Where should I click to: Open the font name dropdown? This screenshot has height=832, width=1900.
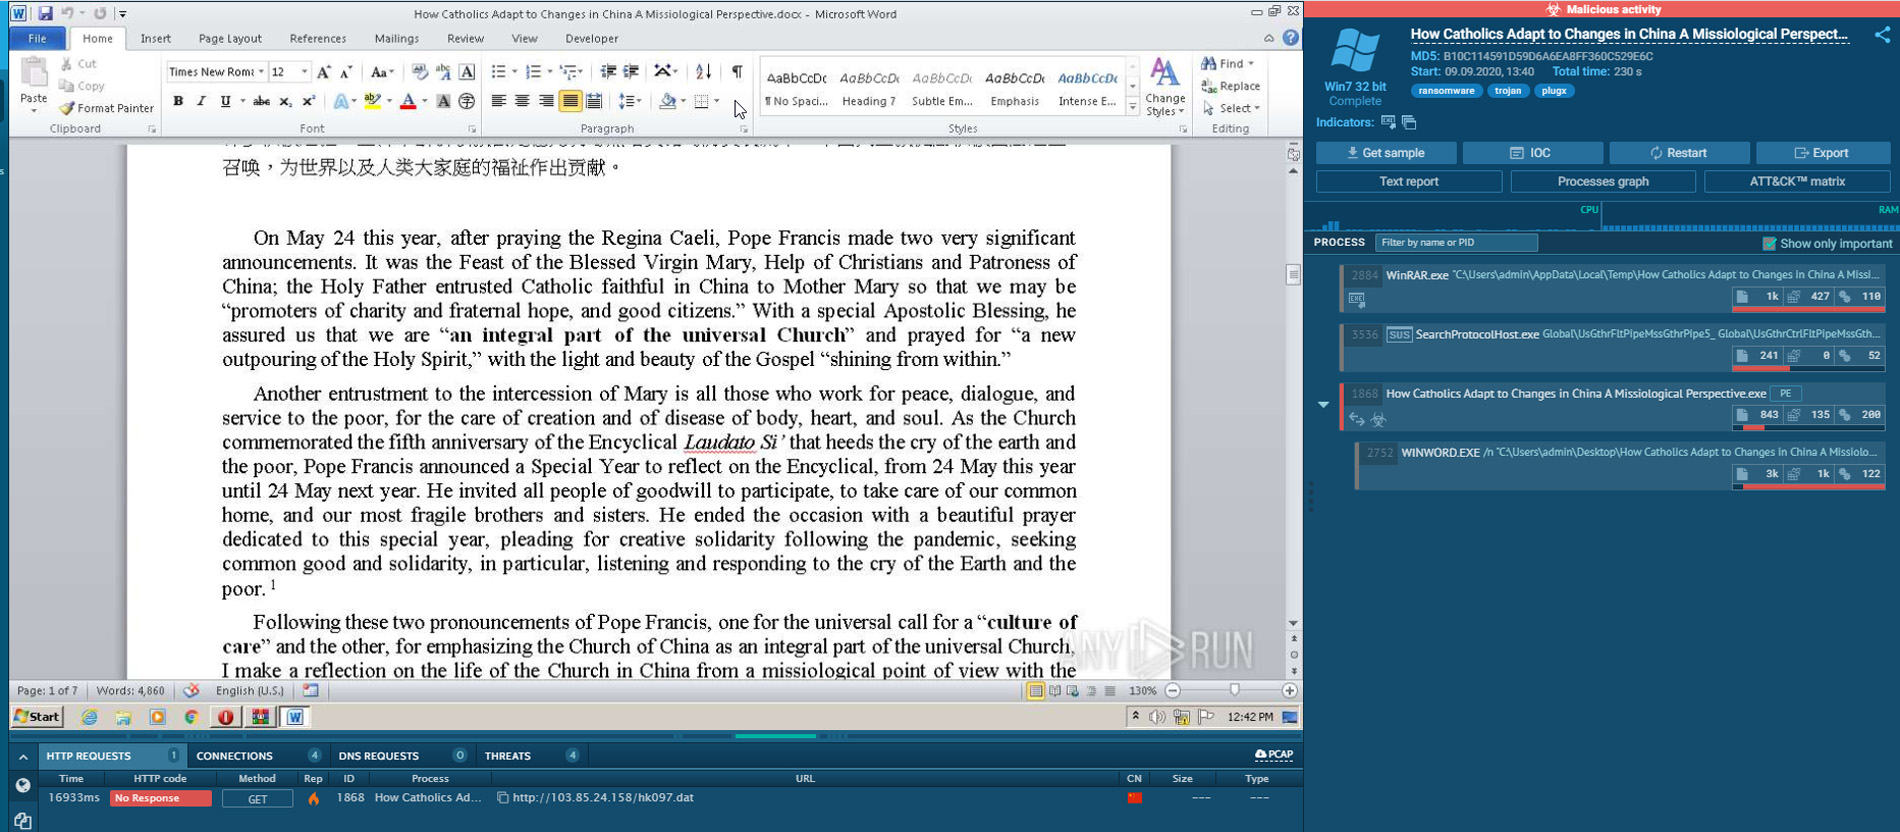point(261,72)
